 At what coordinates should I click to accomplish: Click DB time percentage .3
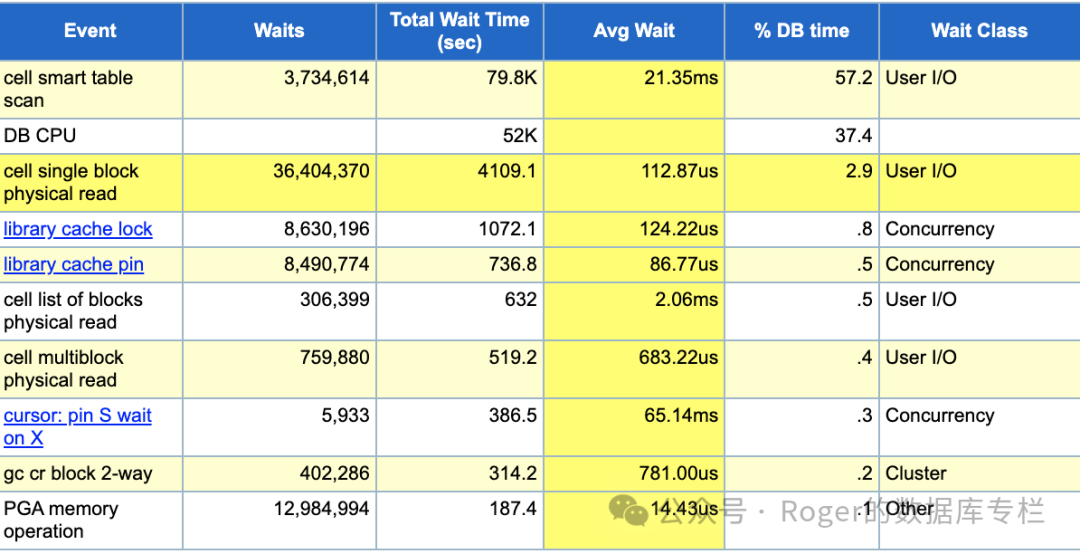pos(864,416)
